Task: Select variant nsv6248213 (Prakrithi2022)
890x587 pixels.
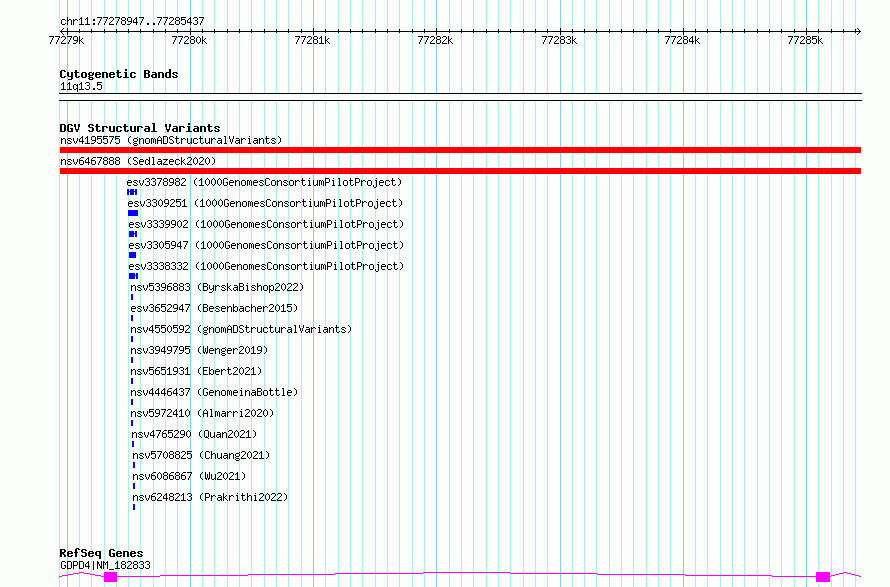Action: click(210, 497)
